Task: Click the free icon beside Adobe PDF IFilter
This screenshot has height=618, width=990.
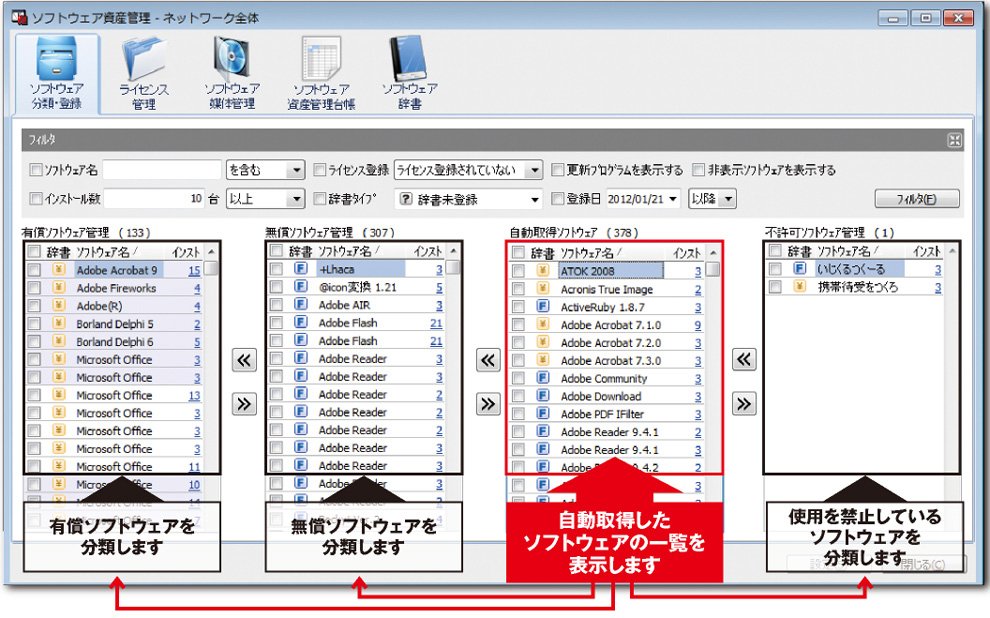Action: (542, 413)
